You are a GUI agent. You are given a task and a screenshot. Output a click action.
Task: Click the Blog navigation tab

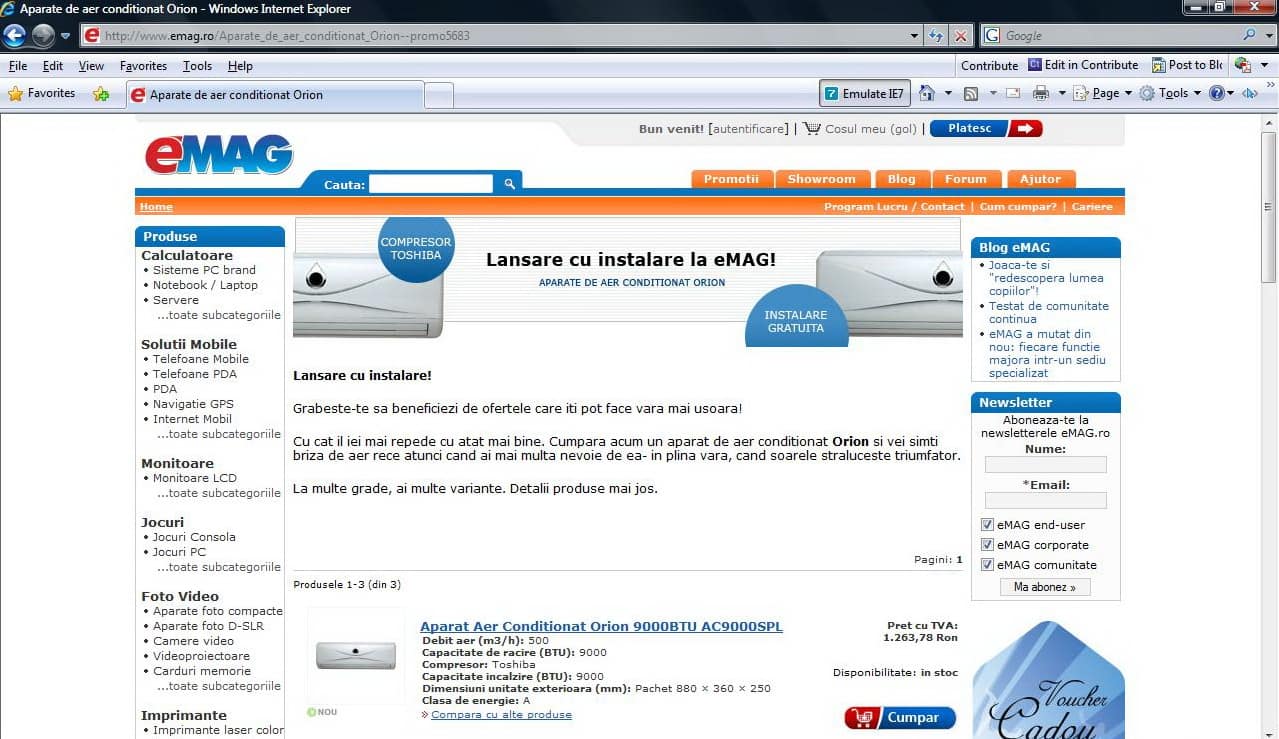point(901,179)
